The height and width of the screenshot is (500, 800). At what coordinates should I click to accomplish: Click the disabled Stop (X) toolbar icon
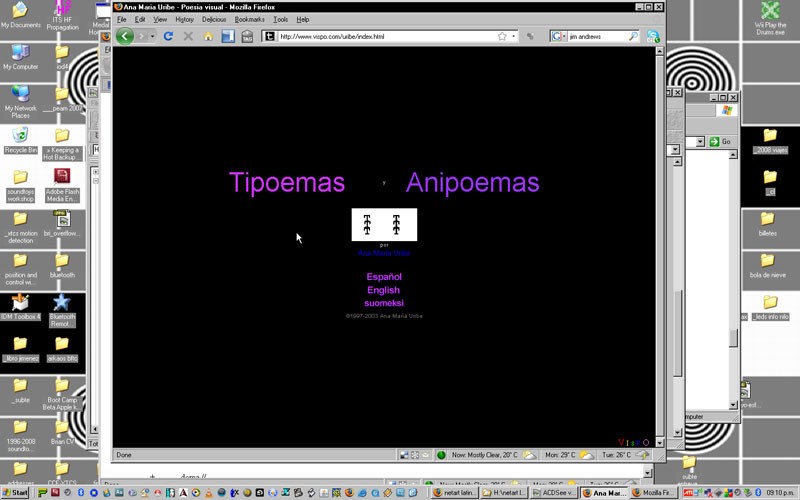[188, 36]
